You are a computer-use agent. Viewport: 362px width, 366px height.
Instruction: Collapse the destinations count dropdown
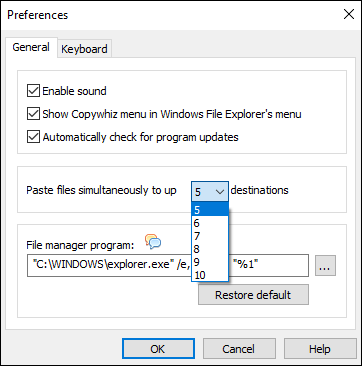click(x=210, y=192)
